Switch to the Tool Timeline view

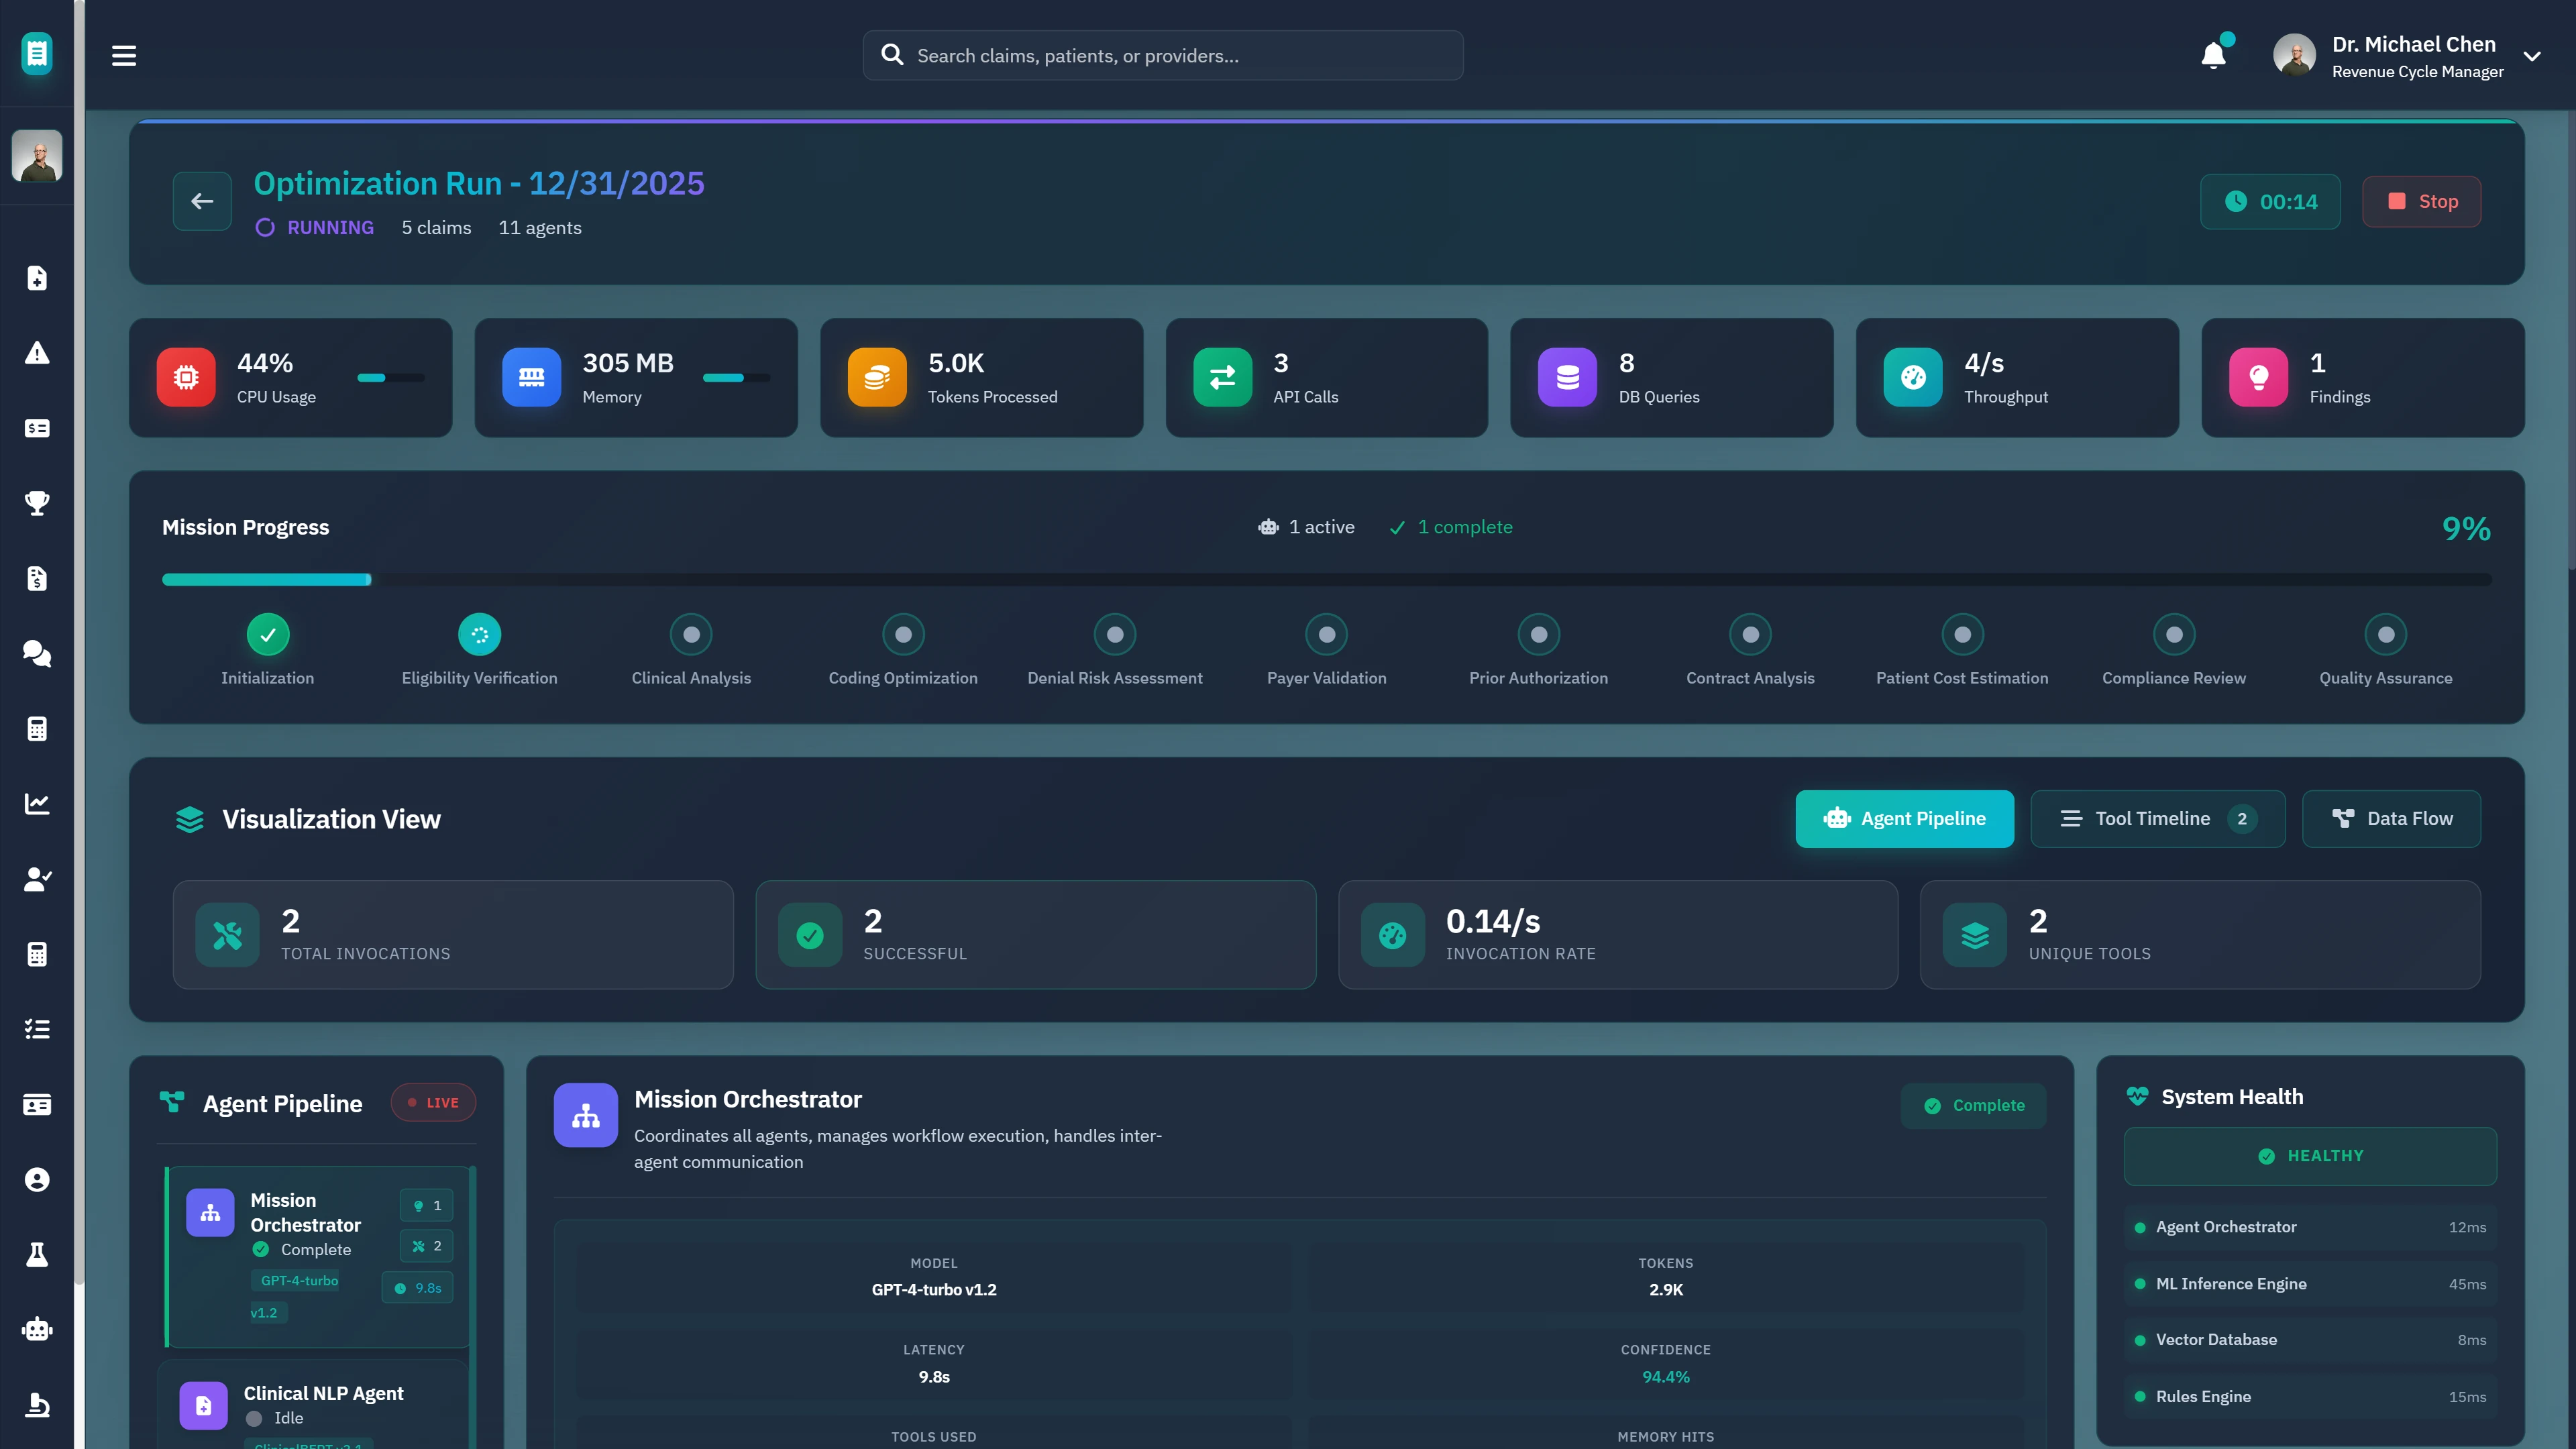tap(2157, 818)
